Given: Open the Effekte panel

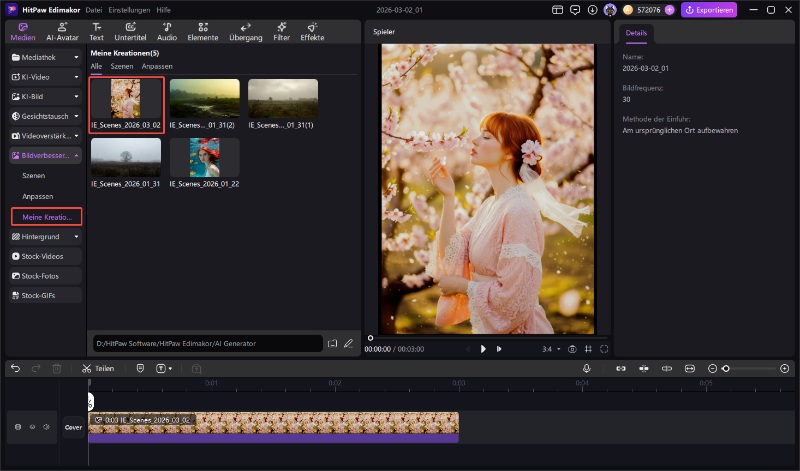Looking at the screenshot, I should coord(312,31).
